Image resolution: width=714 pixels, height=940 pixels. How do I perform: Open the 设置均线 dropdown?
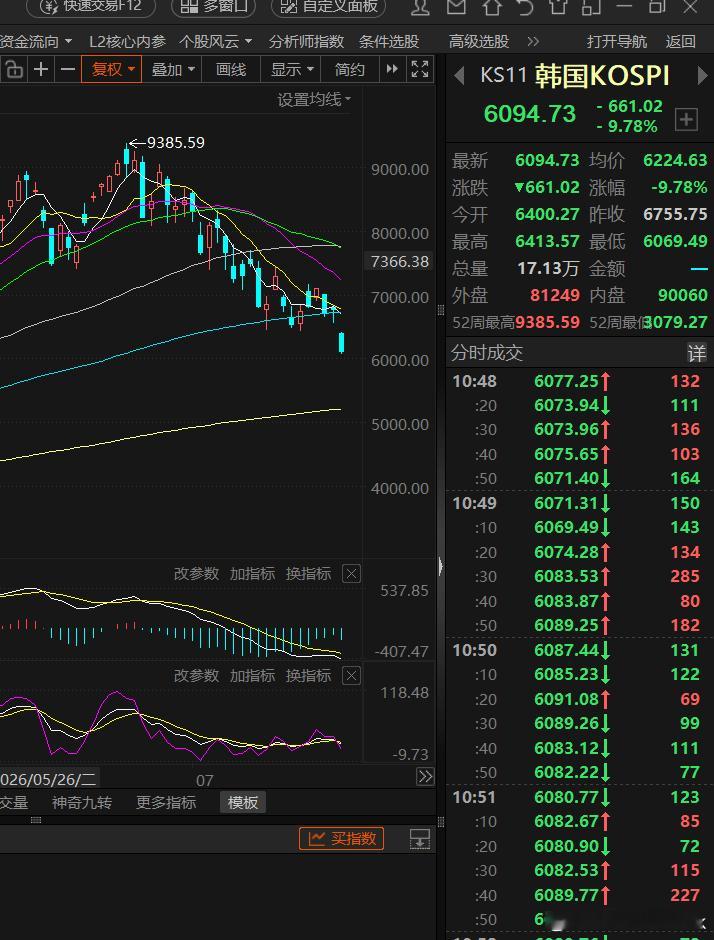314,100
